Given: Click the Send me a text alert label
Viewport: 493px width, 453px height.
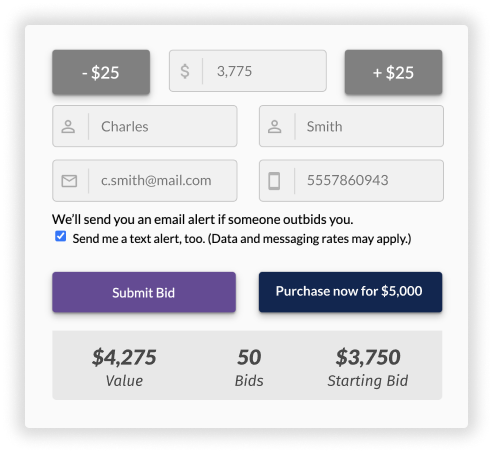Looking at the screenshot, I should (242, 239).
